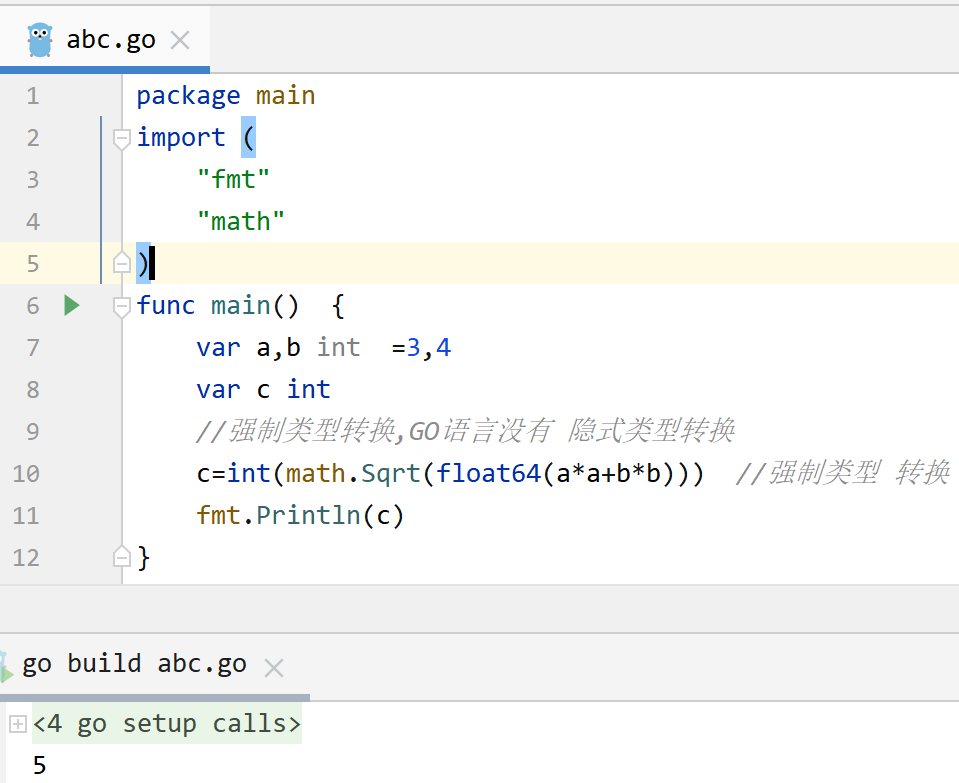Click the go build run configuration icon
Screen dimensions: 959x783
(x=7, y=667)
